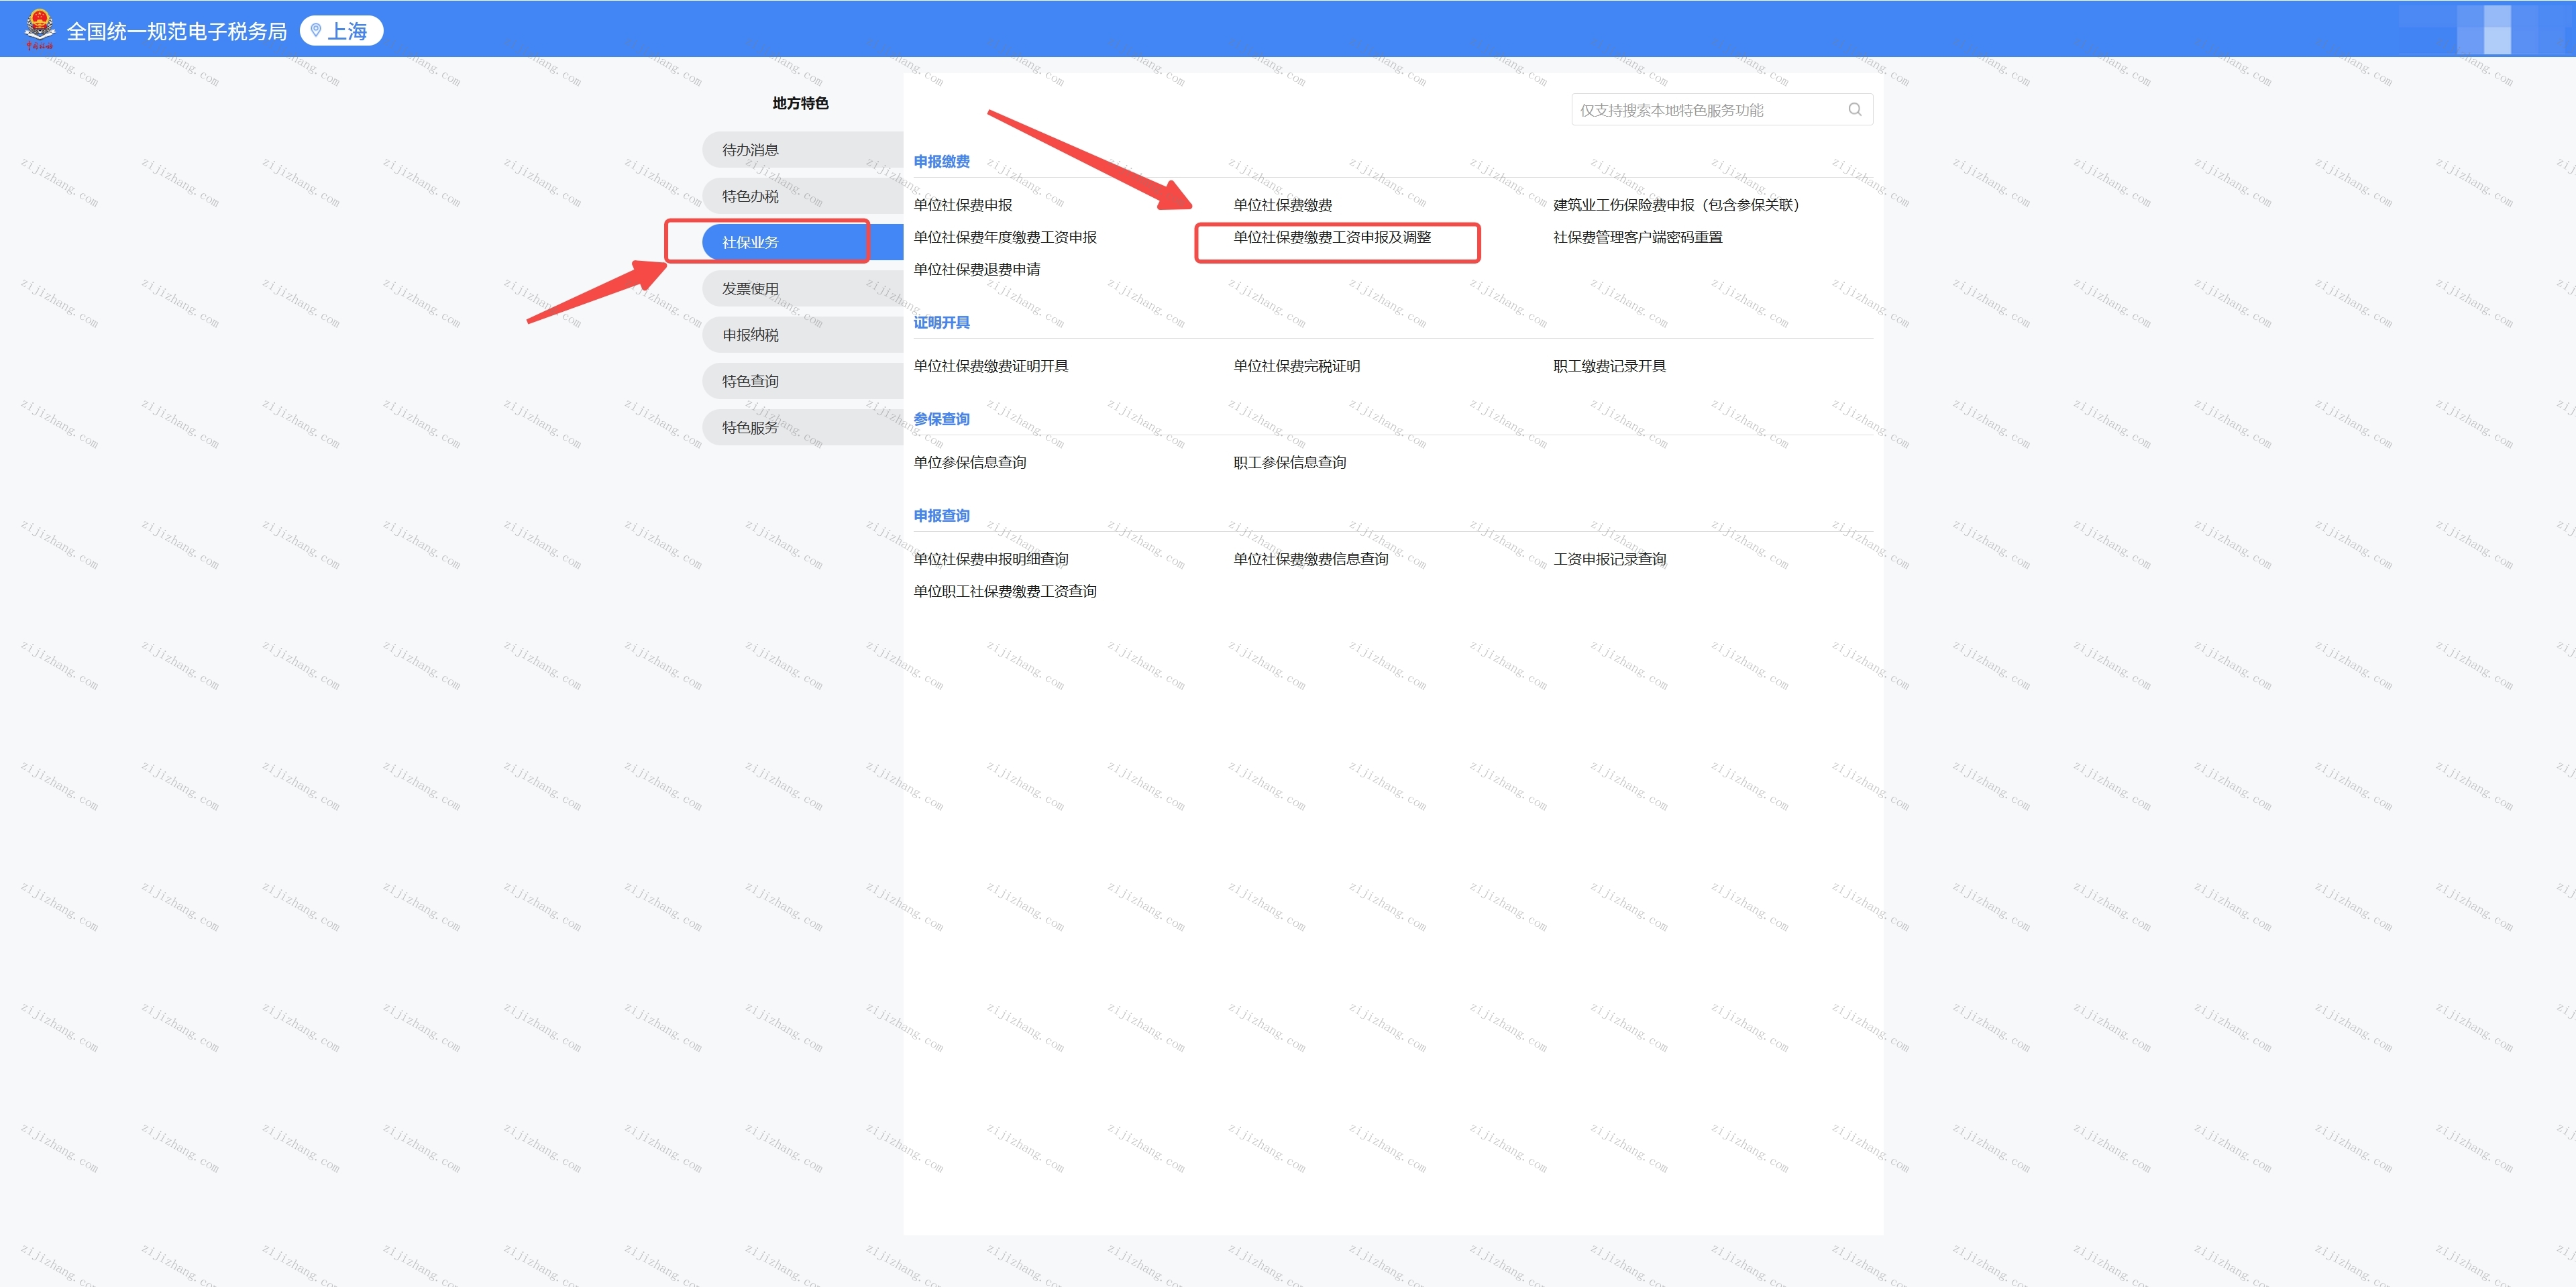Open 单位社保费年度缴费工资申报
This screenshot has height=1287, width=2576.
pyautogui.click(x=1005, y=237)
